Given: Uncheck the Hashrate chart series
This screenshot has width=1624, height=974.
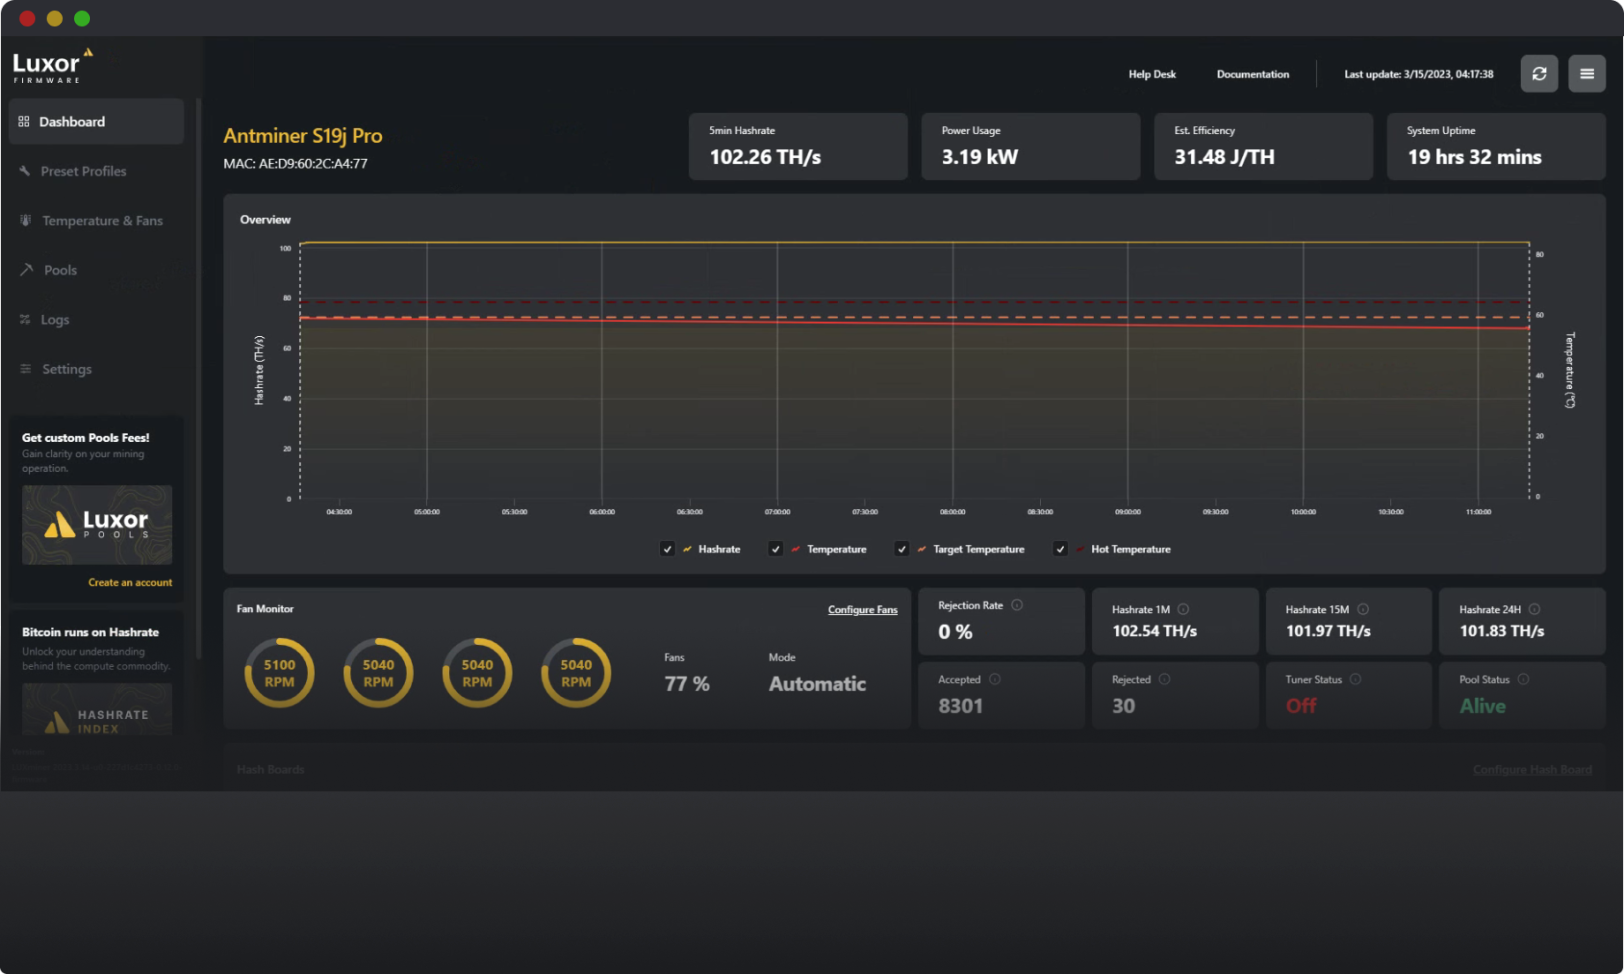Looking at the screenshot, I should [x=667, y=549].
